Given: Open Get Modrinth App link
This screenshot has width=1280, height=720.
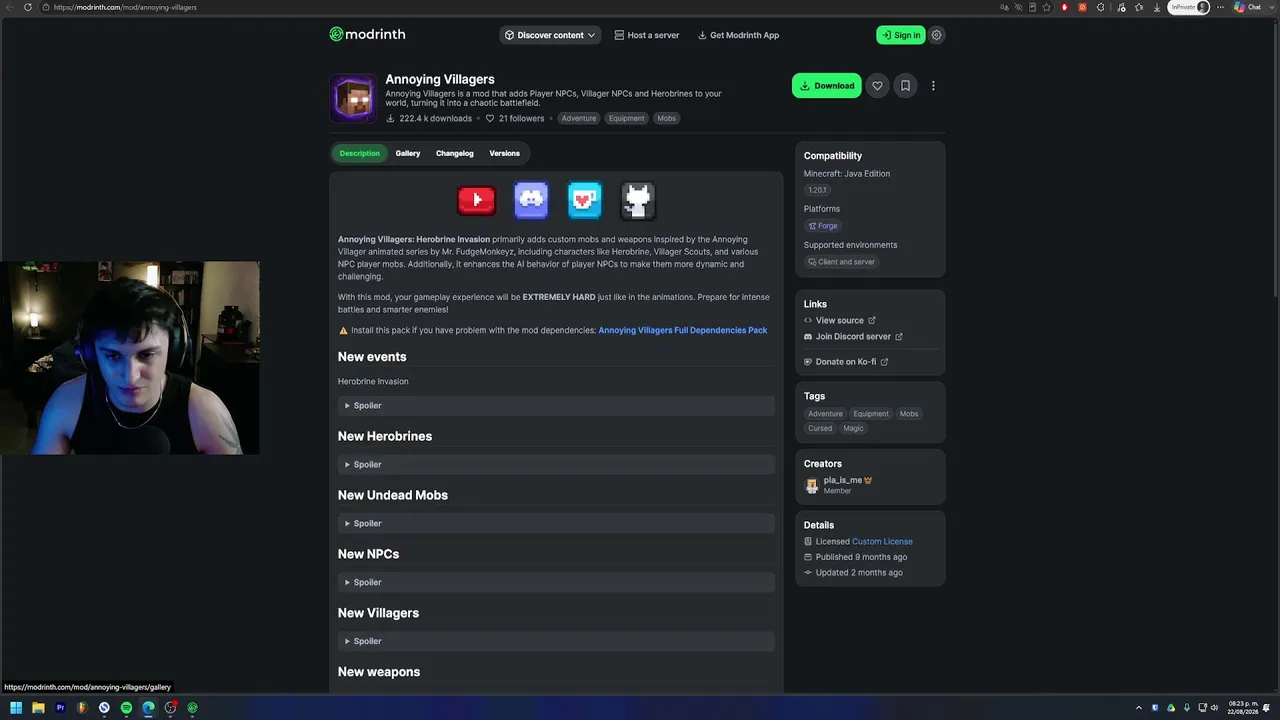Looking at the screenshot, I should (x=738, y=35).
